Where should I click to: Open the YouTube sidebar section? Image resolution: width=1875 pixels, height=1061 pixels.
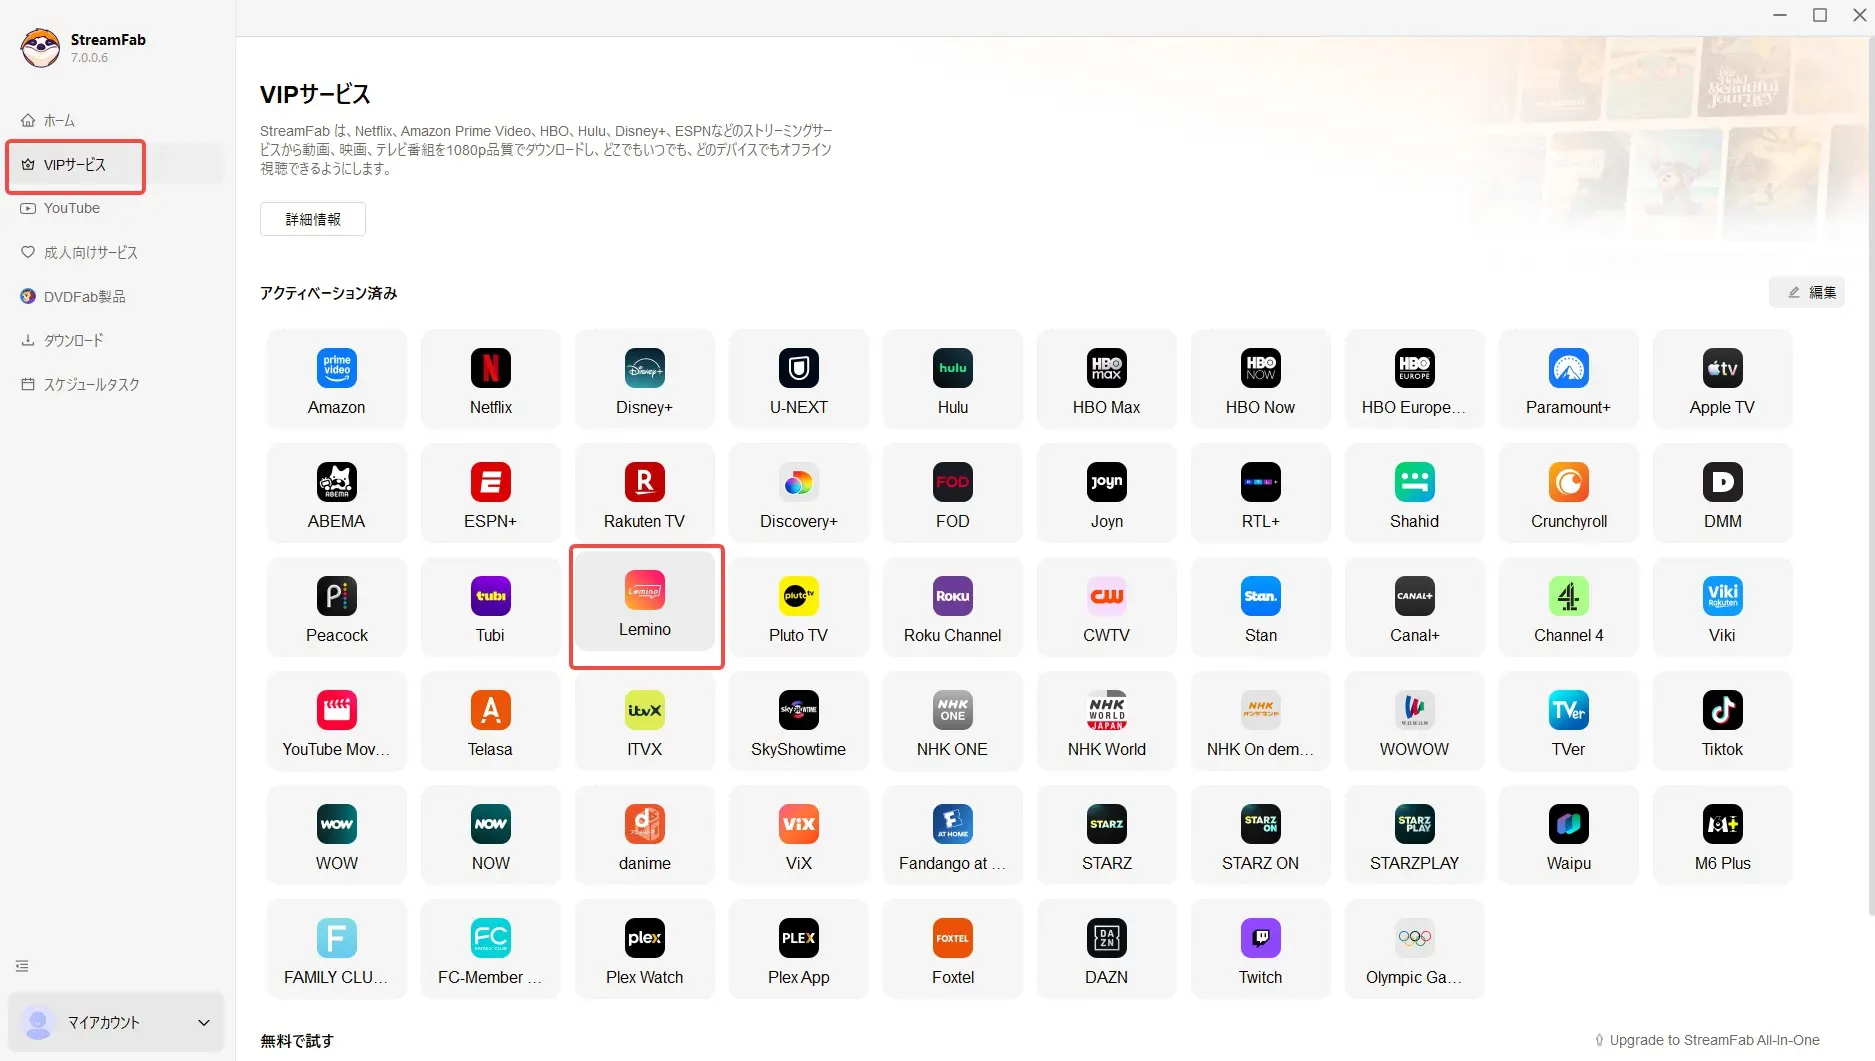click(116, 208)
